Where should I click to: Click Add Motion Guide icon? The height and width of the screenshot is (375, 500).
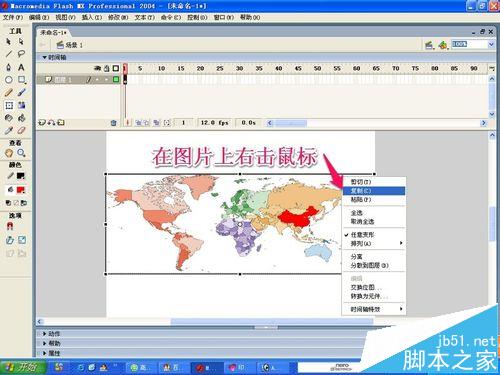point(51,123)
